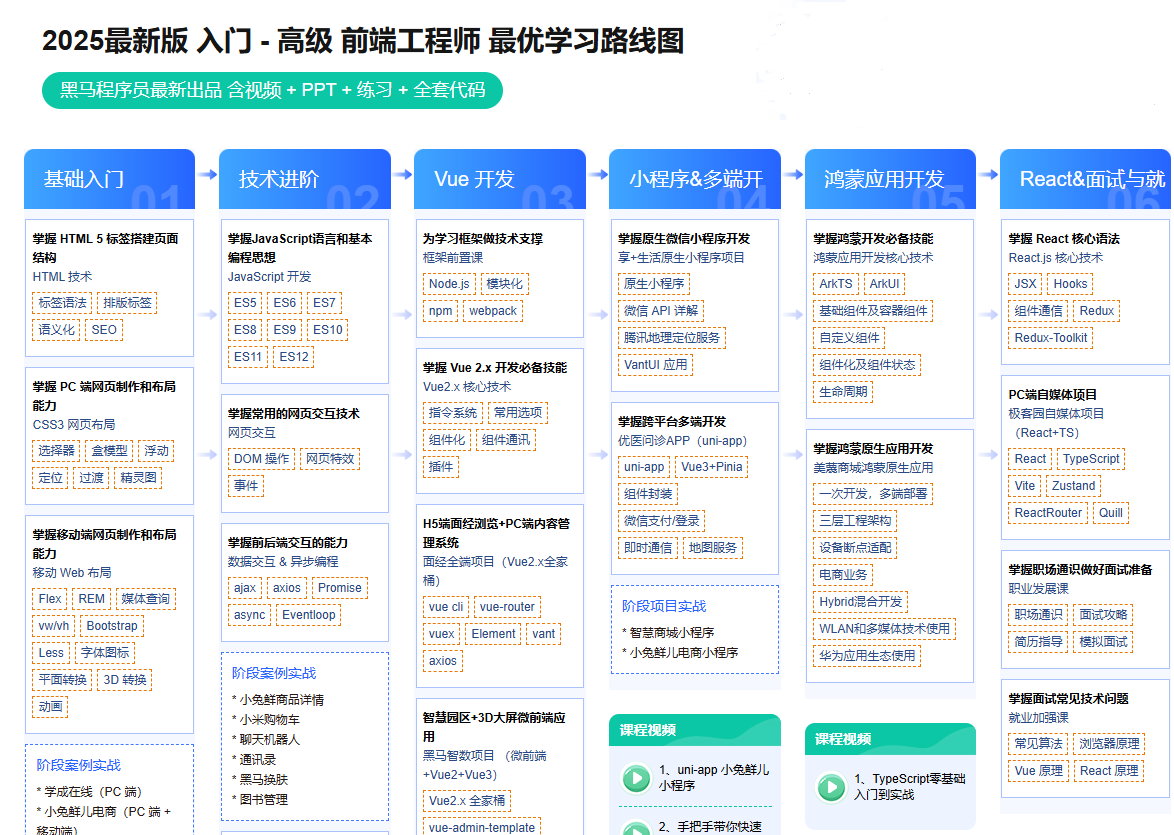This screenshot has width=1174, height=835.
Task: Click play icon beside TypeScript零基础入门到实战
Action: [x=831, y=786]
